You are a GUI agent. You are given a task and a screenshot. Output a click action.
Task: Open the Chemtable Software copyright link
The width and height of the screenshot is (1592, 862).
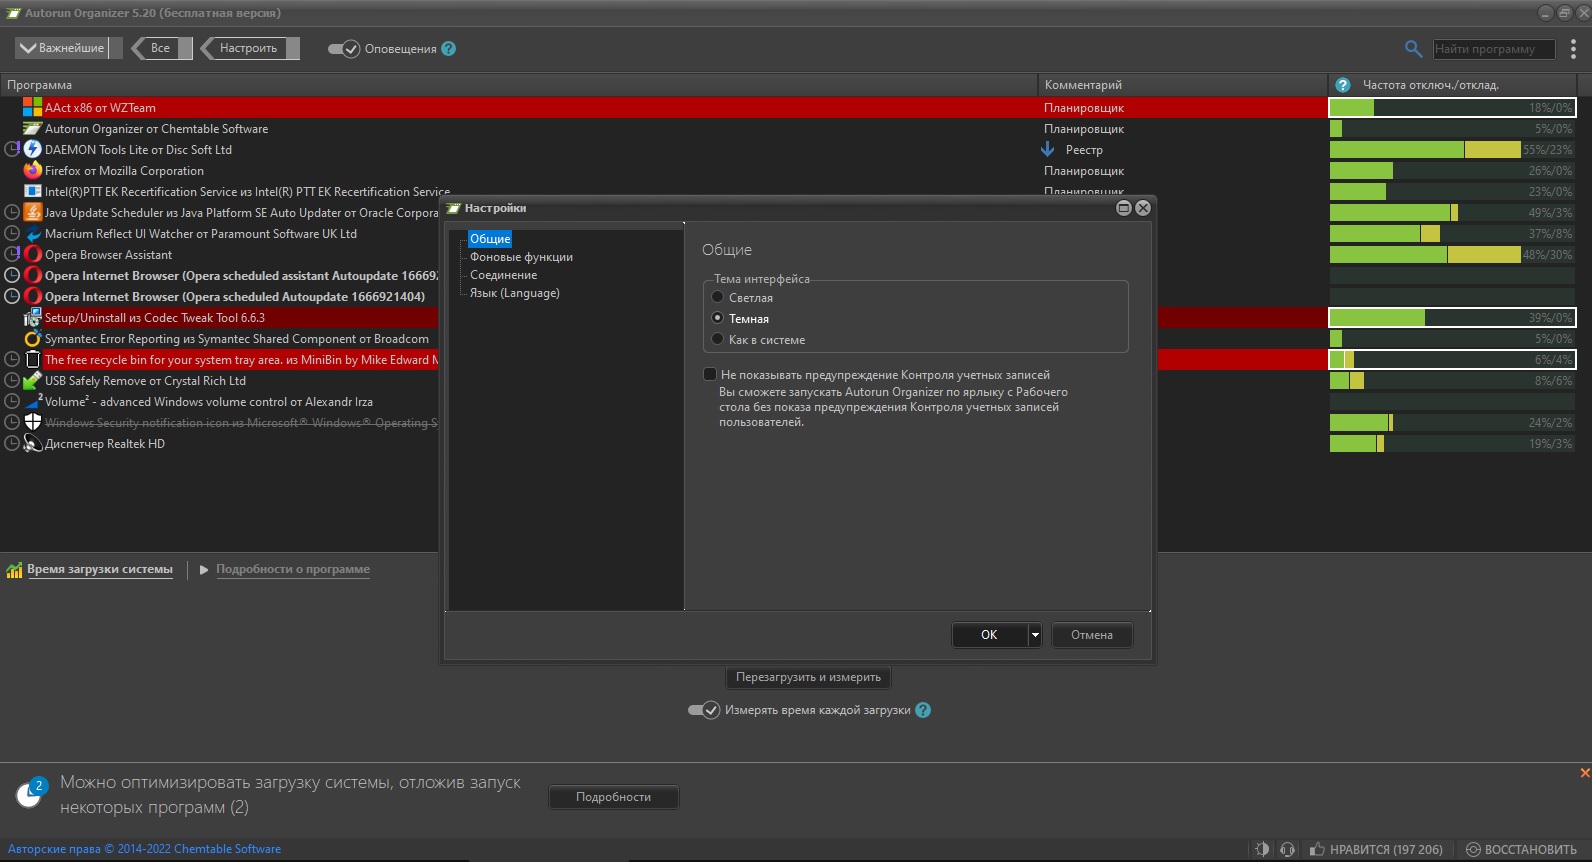tap(144, 849)
